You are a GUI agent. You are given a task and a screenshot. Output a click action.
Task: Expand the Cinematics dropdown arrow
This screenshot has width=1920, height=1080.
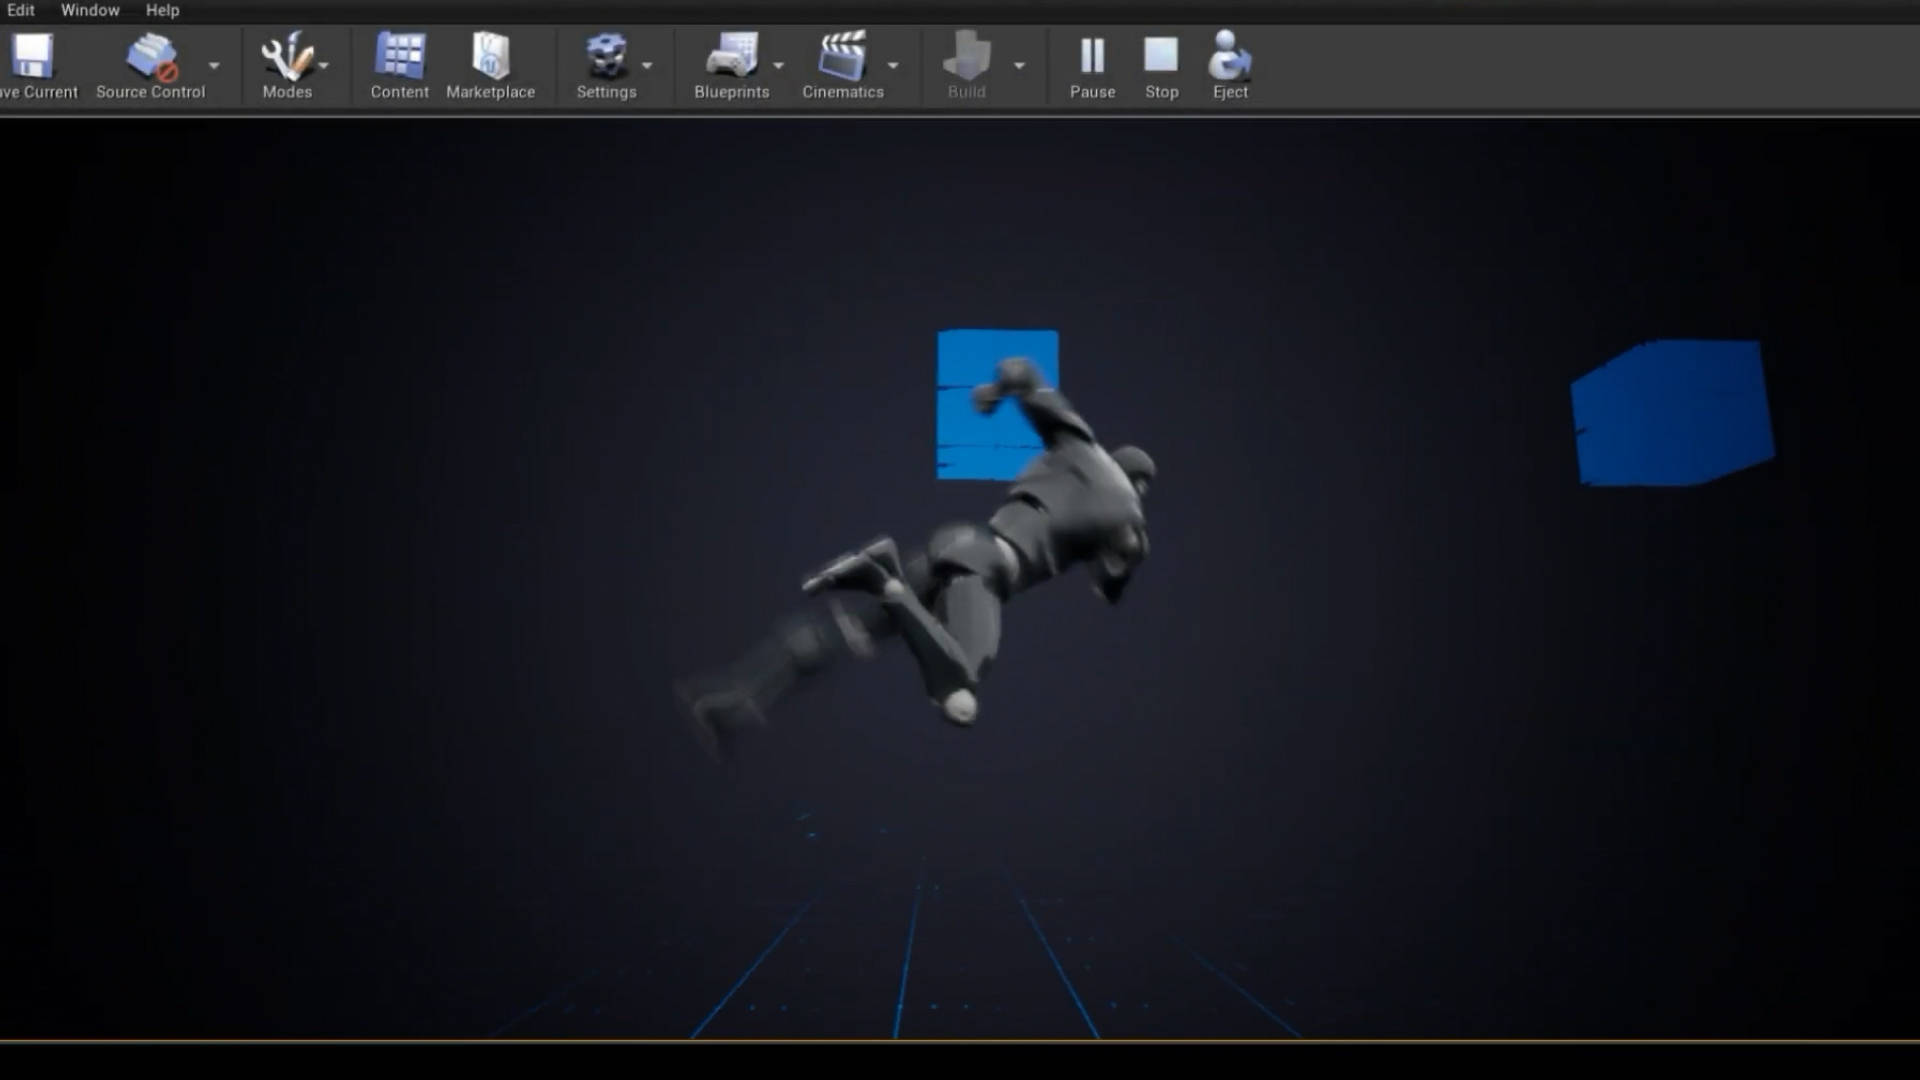point(893,65)
